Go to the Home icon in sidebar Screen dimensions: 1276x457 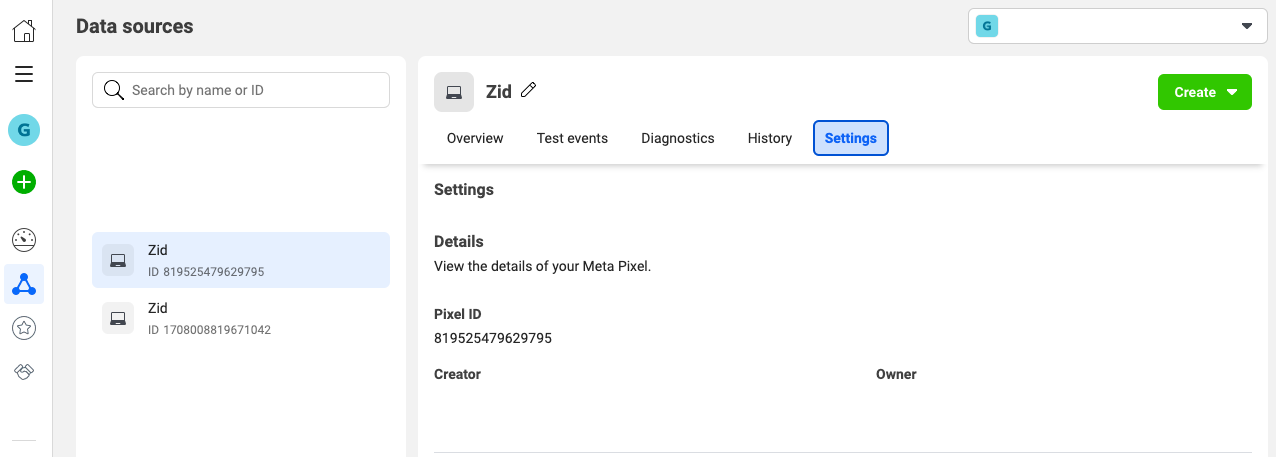tap(24, 31)
